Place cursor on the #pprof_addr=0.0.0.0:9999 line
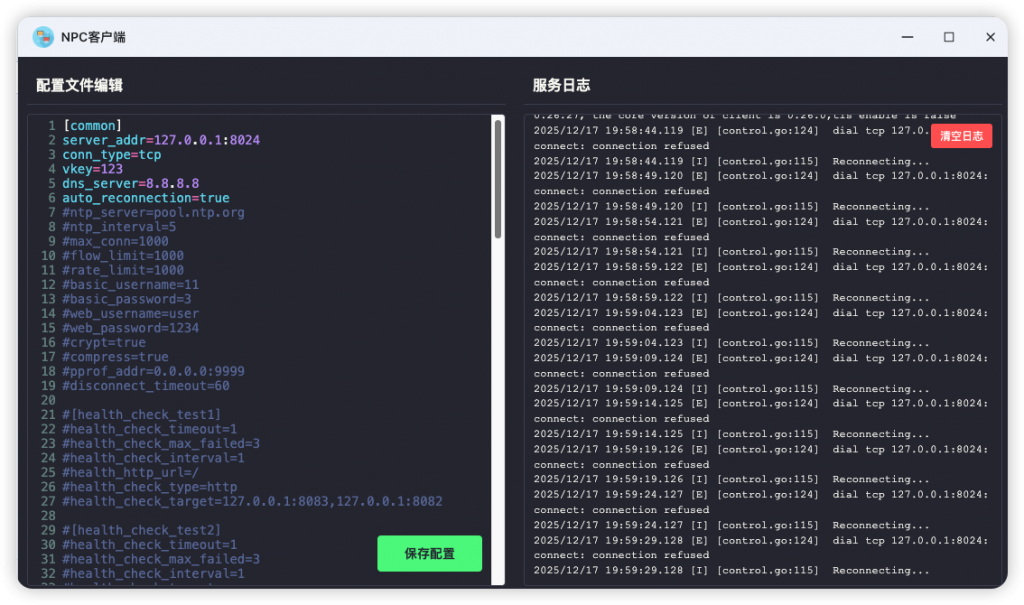Image resolution: width=1024 pixels, height=605 pixels. [153, 371]
